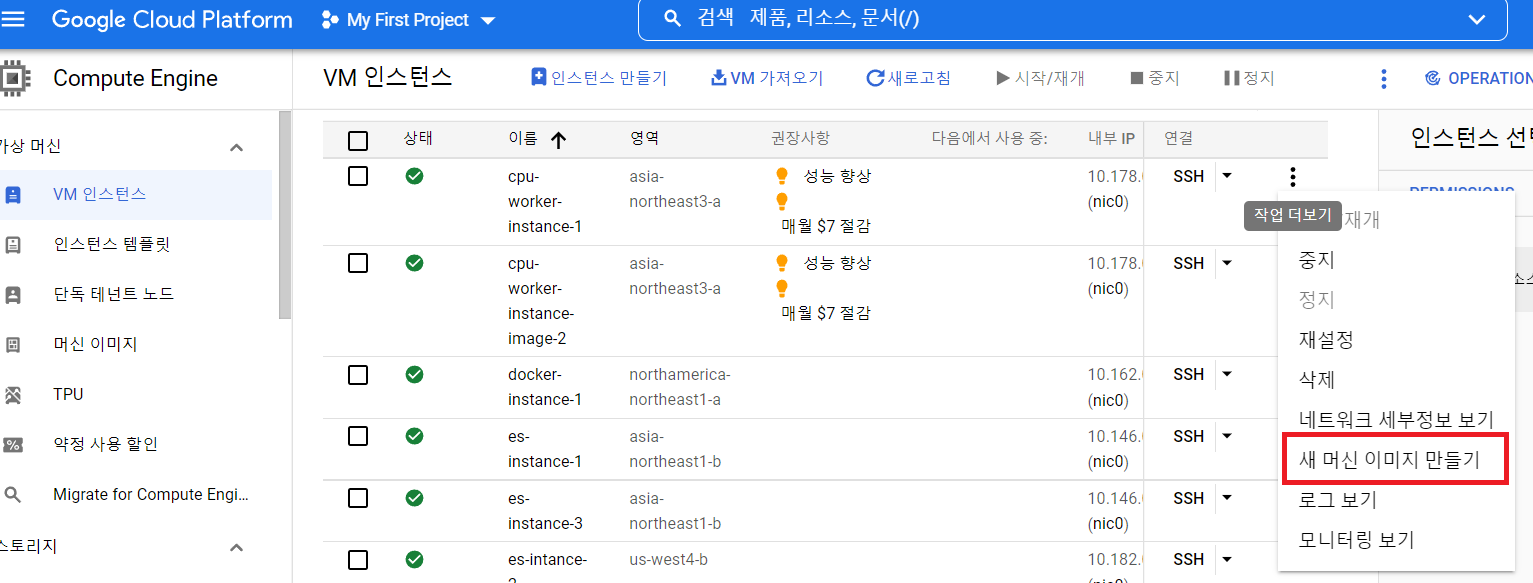Click the 매월 $7 절감 text for cpu-worker-instance-1
This screenshot has height=583, width=1533.
[826, 226]
